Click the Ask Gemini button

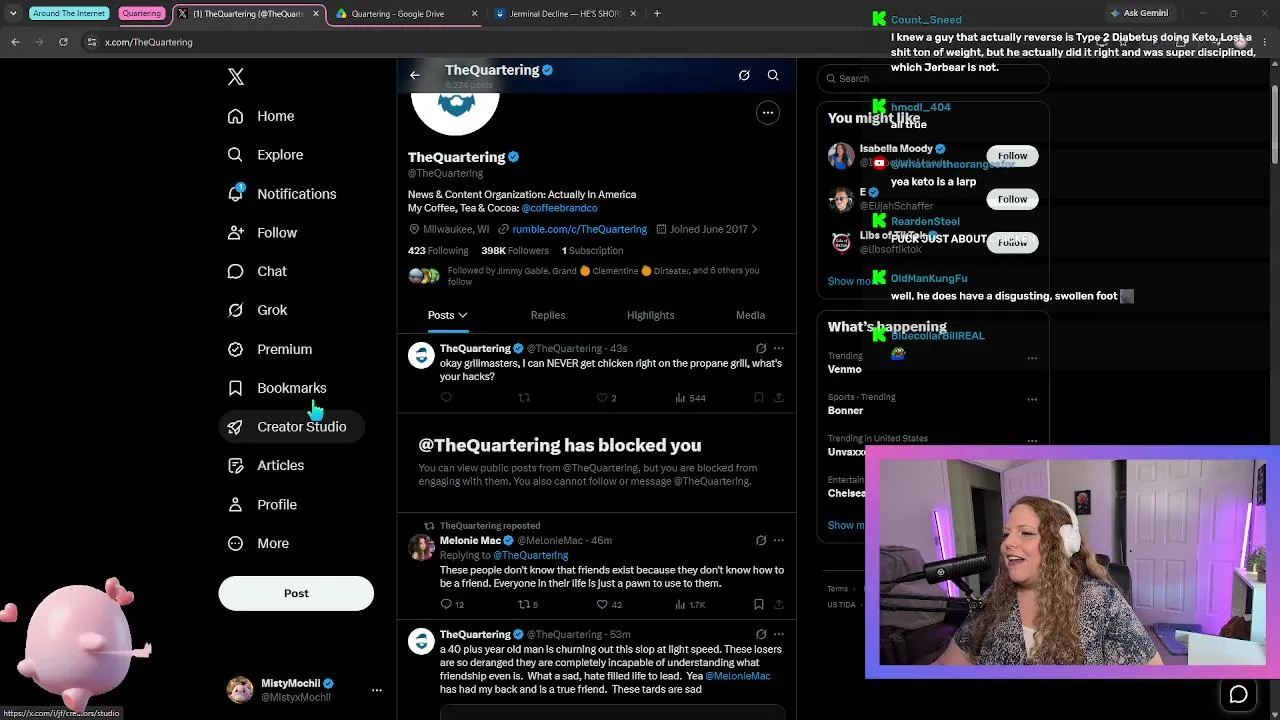[x=1138, y=14]
